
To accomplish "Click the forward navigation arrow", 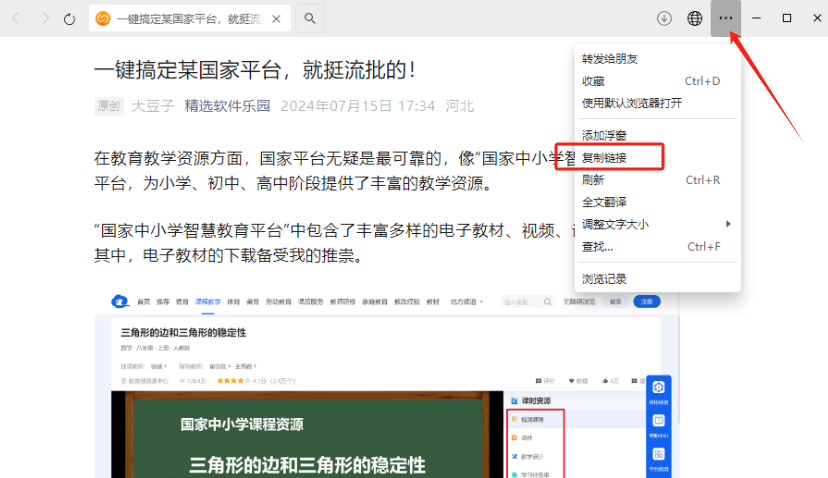I will point(42,19).
